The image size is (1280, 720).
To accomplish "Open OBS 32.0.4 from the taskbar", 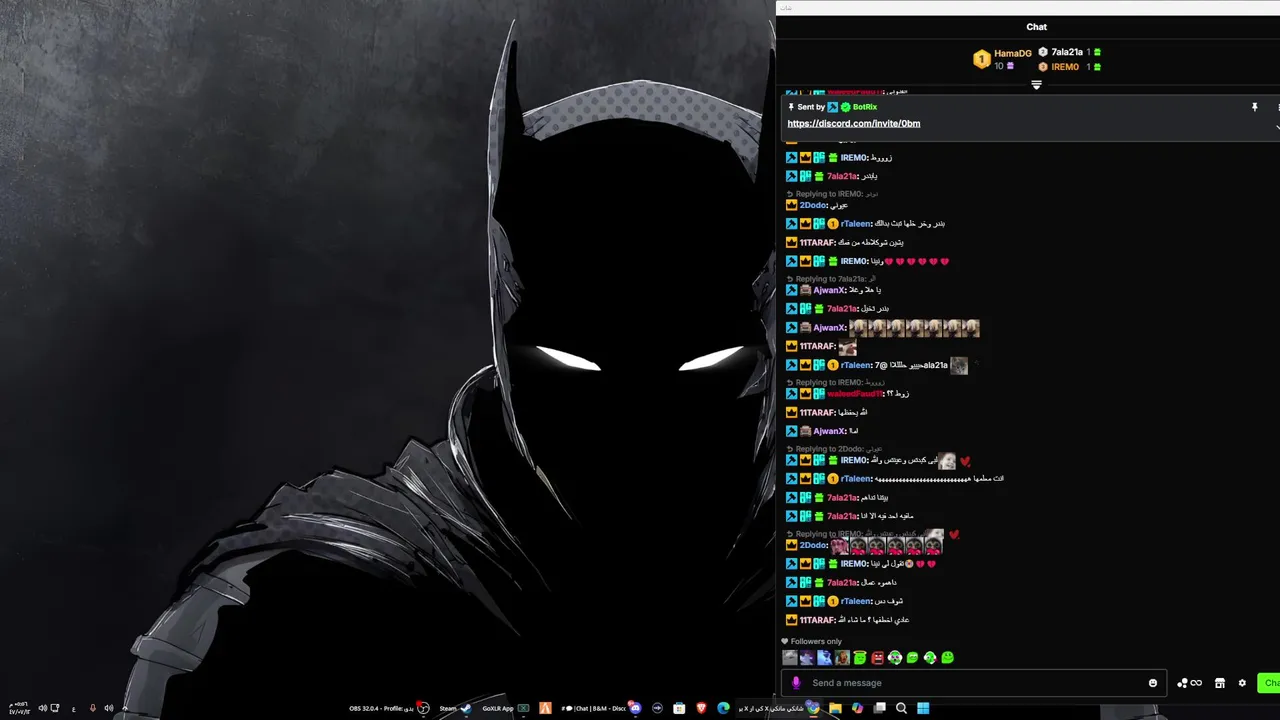I will pos(389,708).
